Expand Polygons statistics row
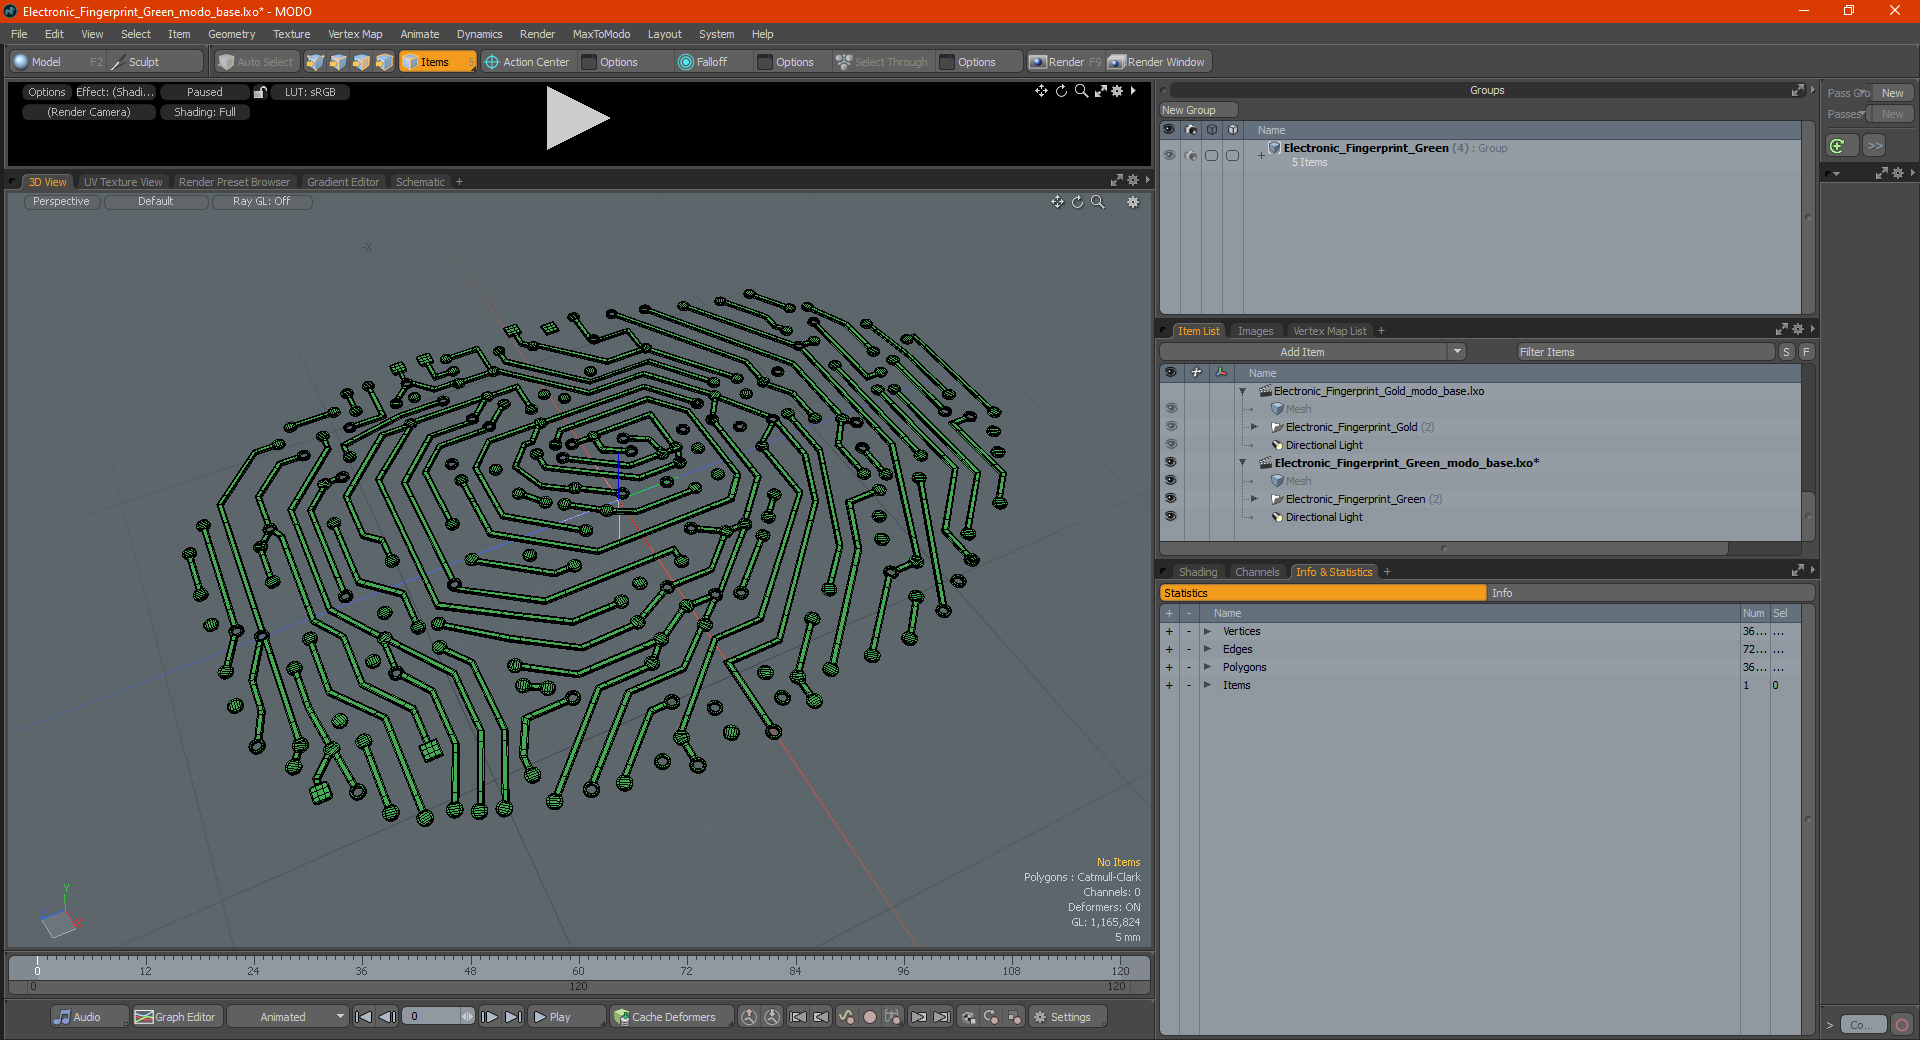The width and height of the screenshot is (1920, 1040). click(x=1207, y=667)
